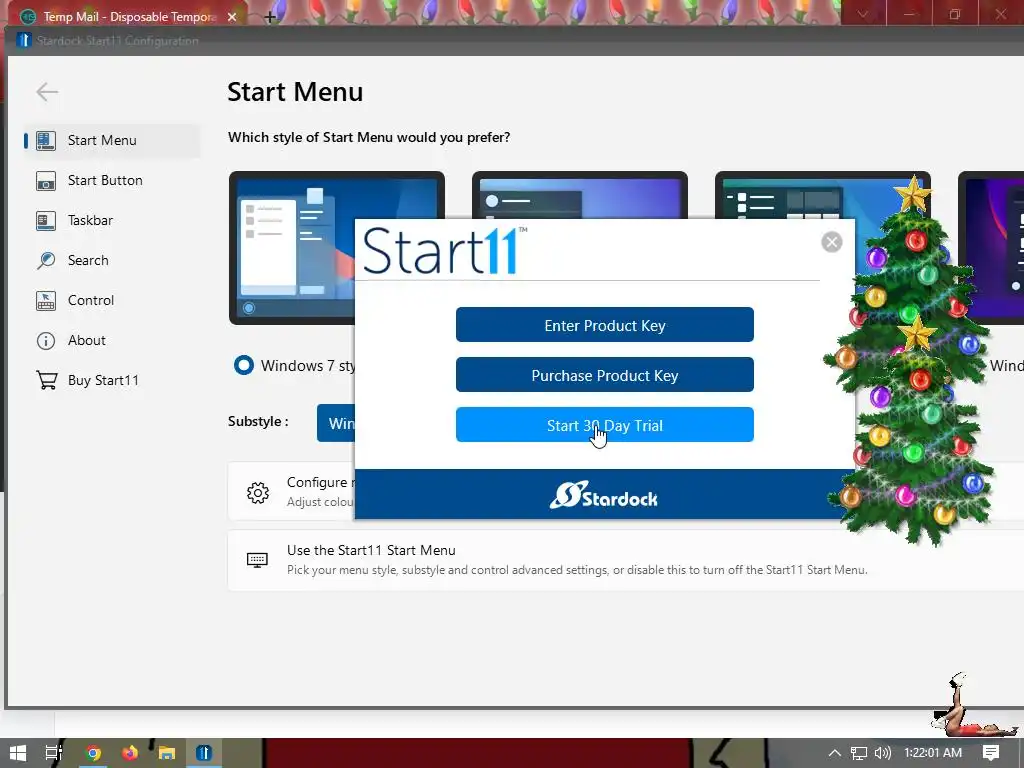Viewport: 1024px width, 768px height.
Task: Click the Stardock logo banner
Action: point(603,496)
